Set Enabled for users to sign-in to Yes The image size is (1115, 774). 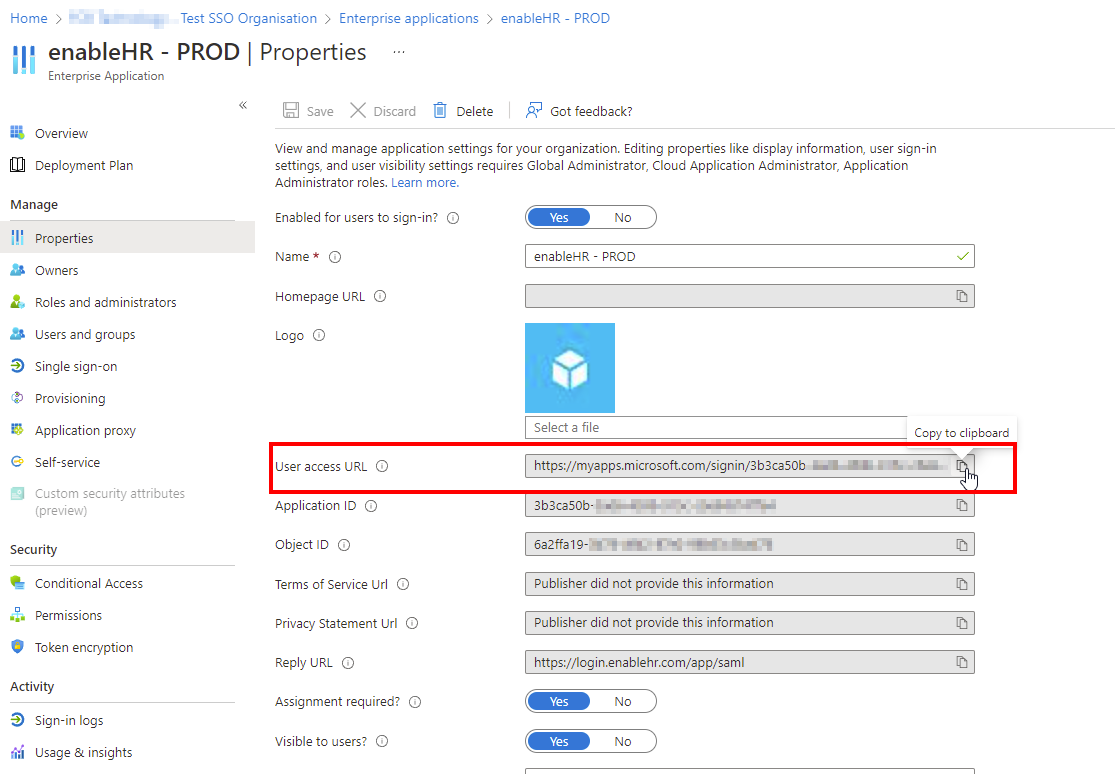[x=558, y=218]
